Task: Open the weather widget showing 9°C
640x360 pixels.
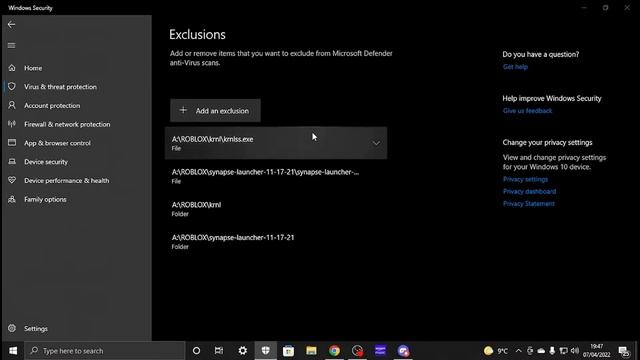Action: pyautogui.click(x=496, y=351)
